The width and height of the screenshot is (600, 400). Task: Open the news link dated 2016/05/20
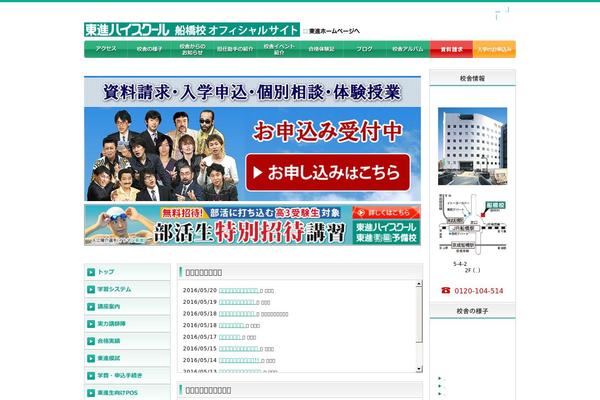(x=239, y=291)
